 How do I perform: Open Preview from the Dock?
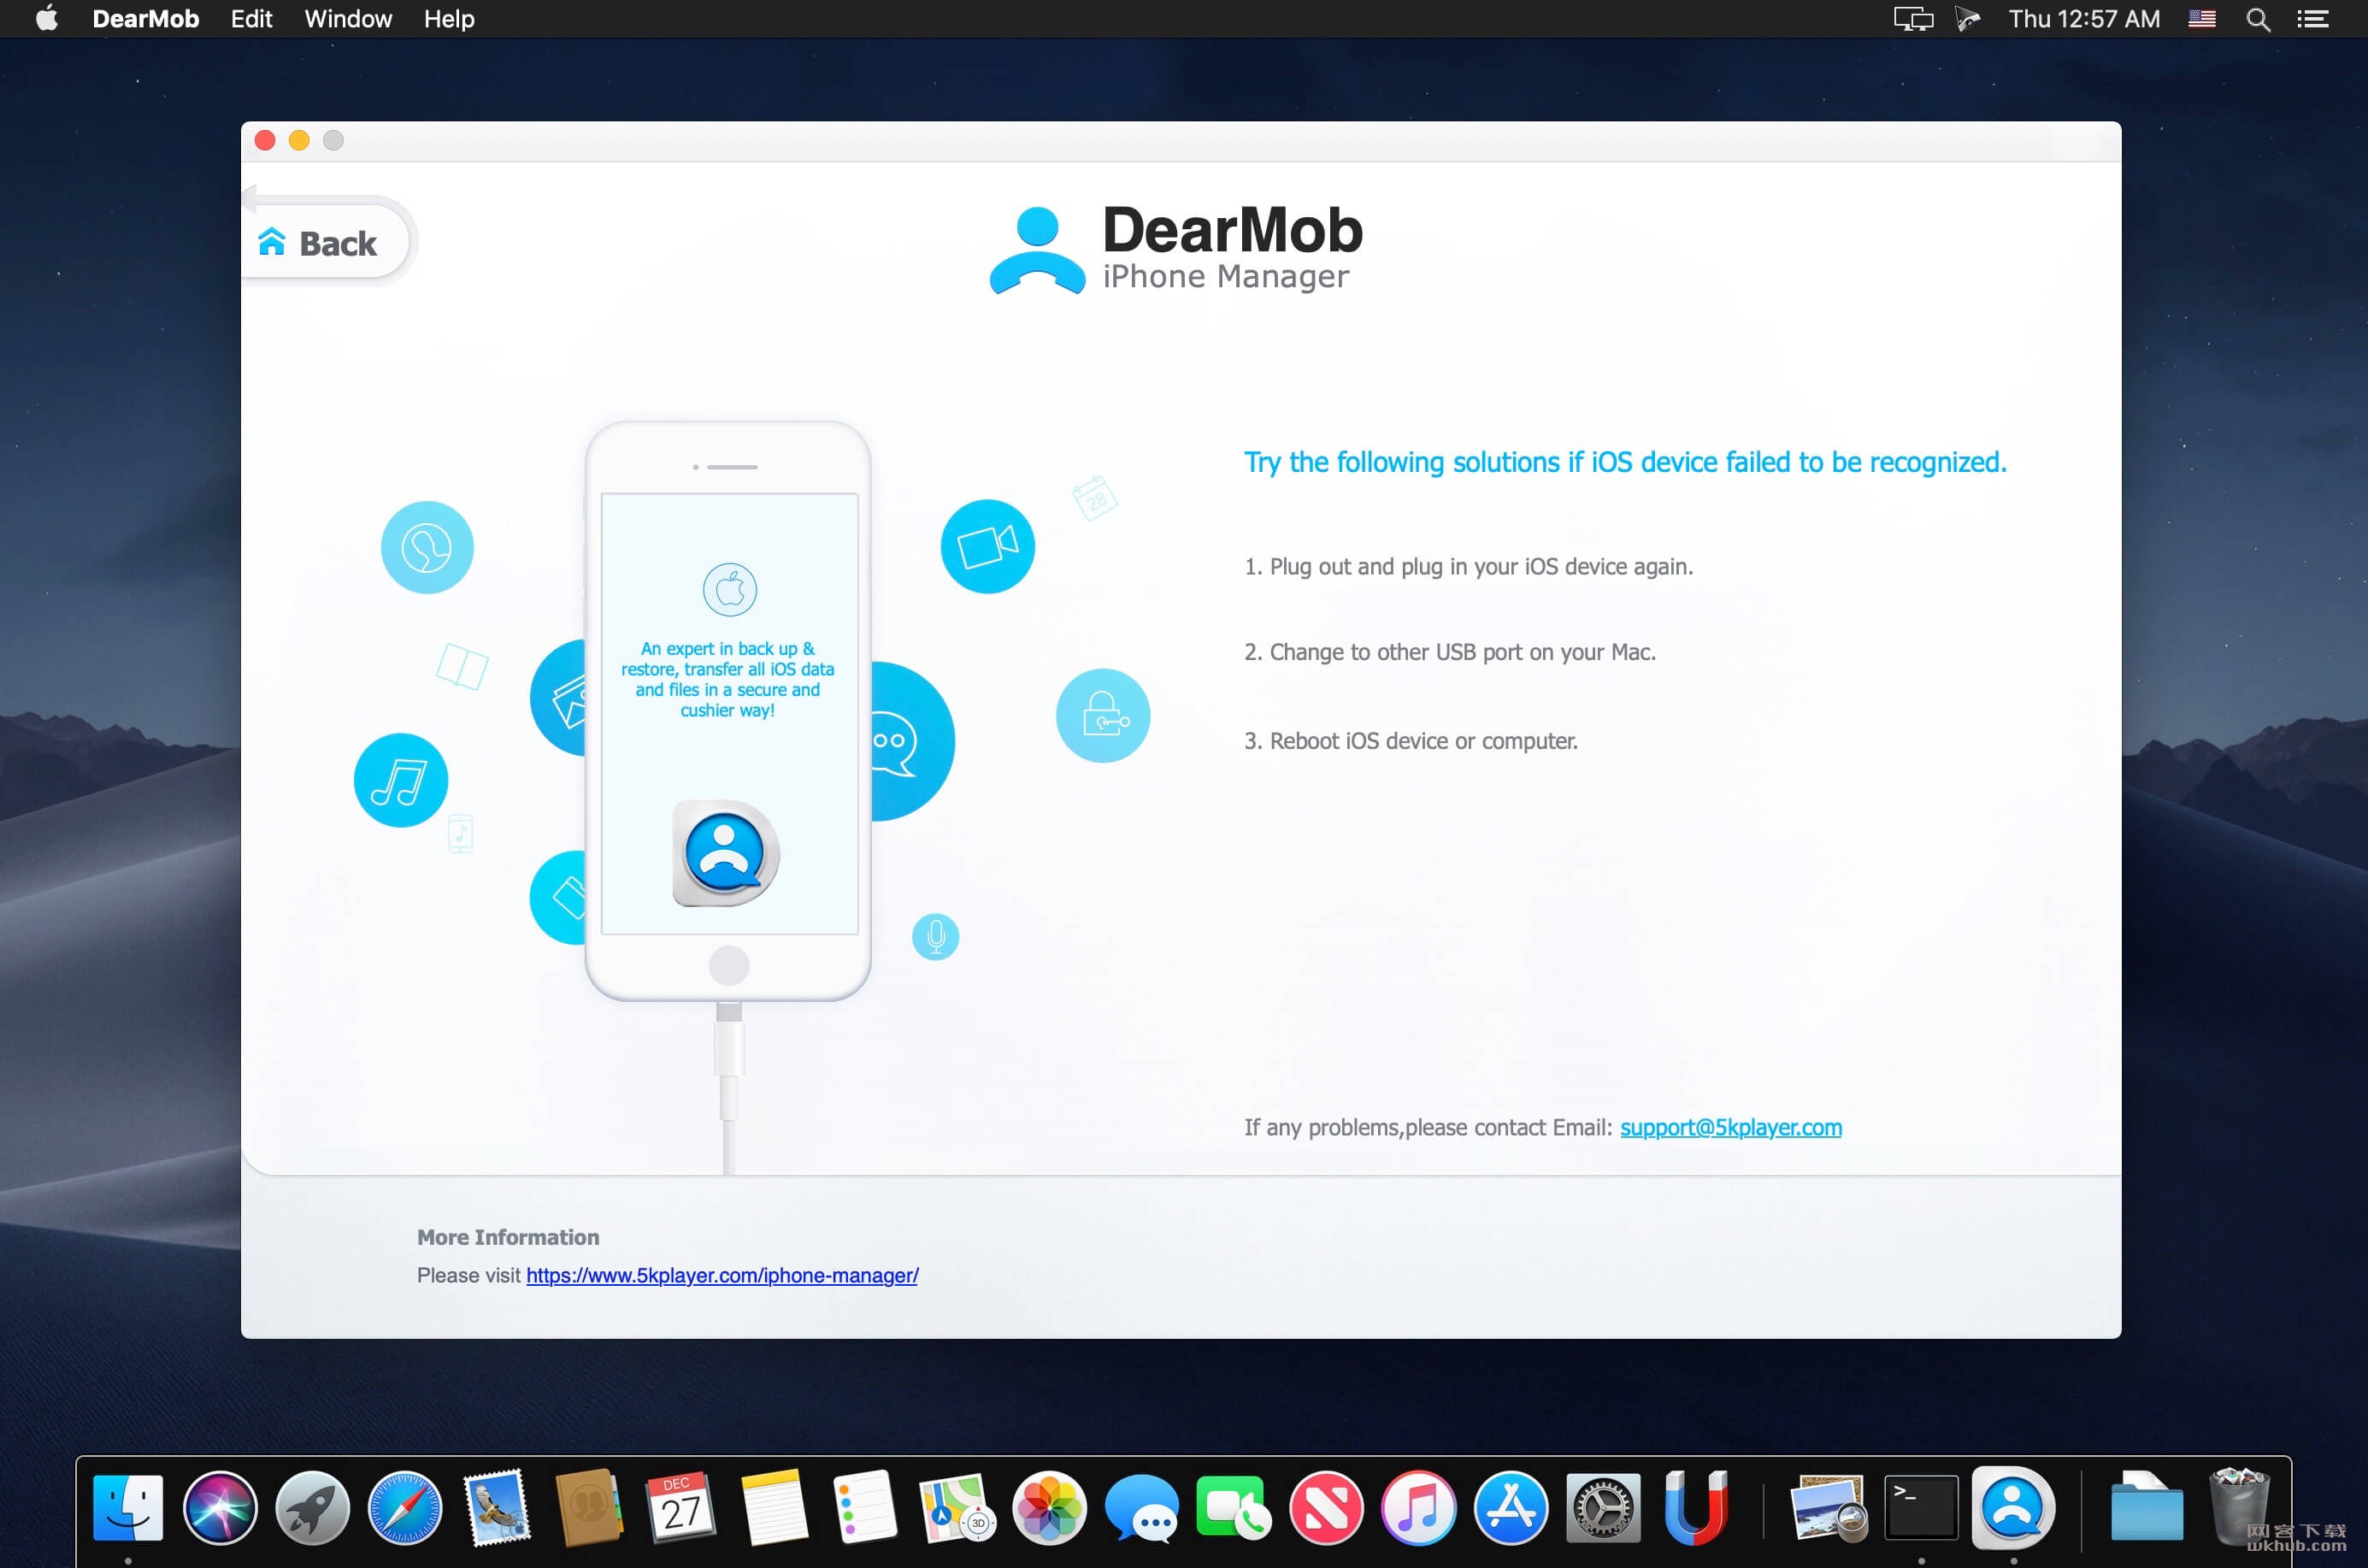coord(1828,1507)
